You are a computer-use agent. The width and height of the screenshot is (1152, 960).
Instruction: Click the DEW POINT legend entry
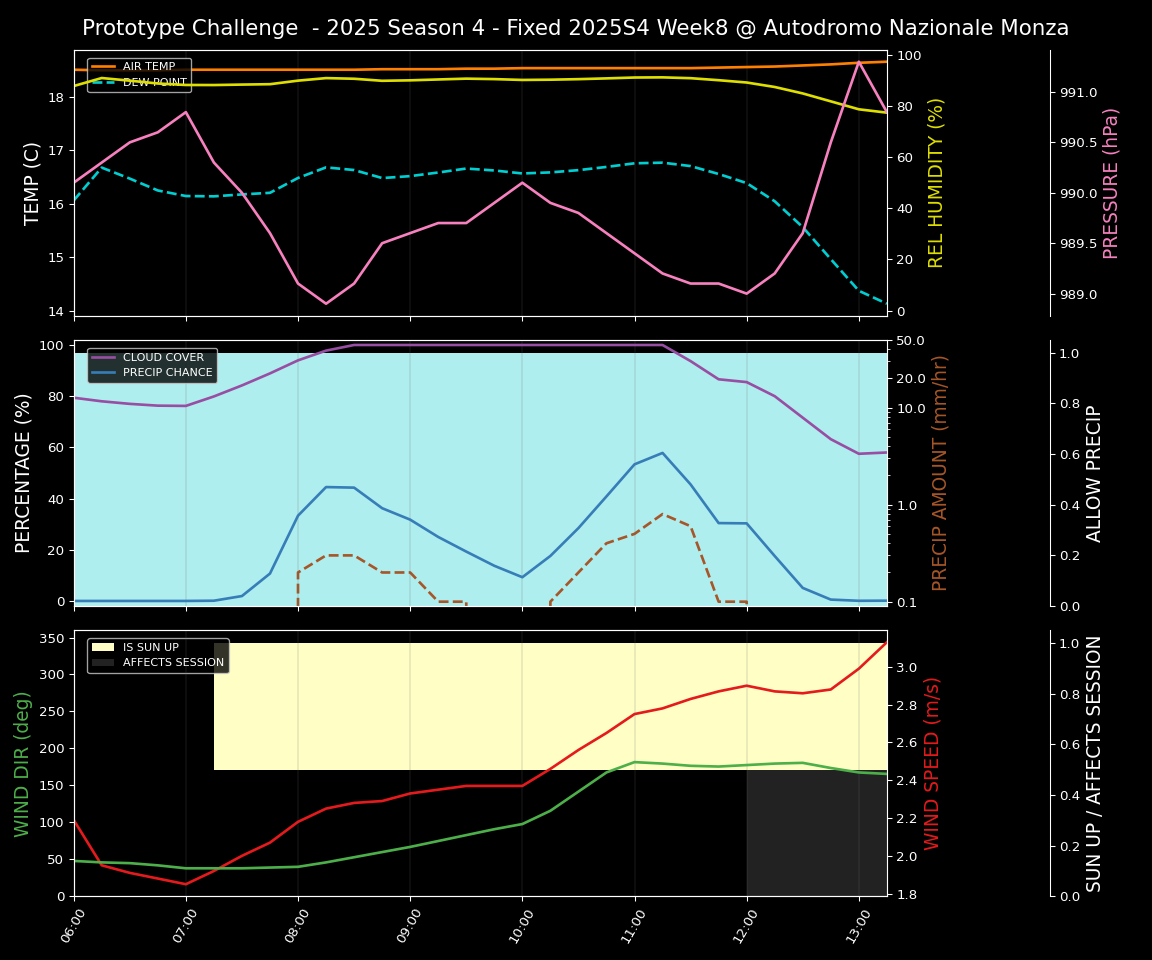154,83
